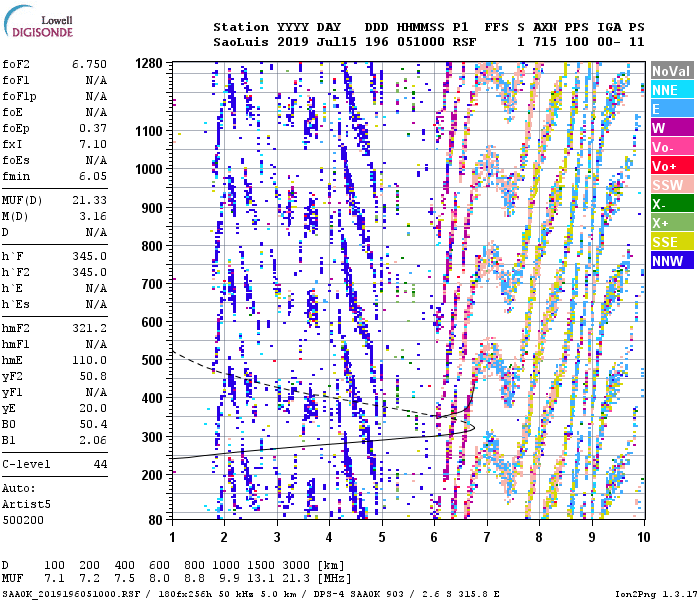
Task: Select the NNW legend swatch
Action: [x=672, y=261]
